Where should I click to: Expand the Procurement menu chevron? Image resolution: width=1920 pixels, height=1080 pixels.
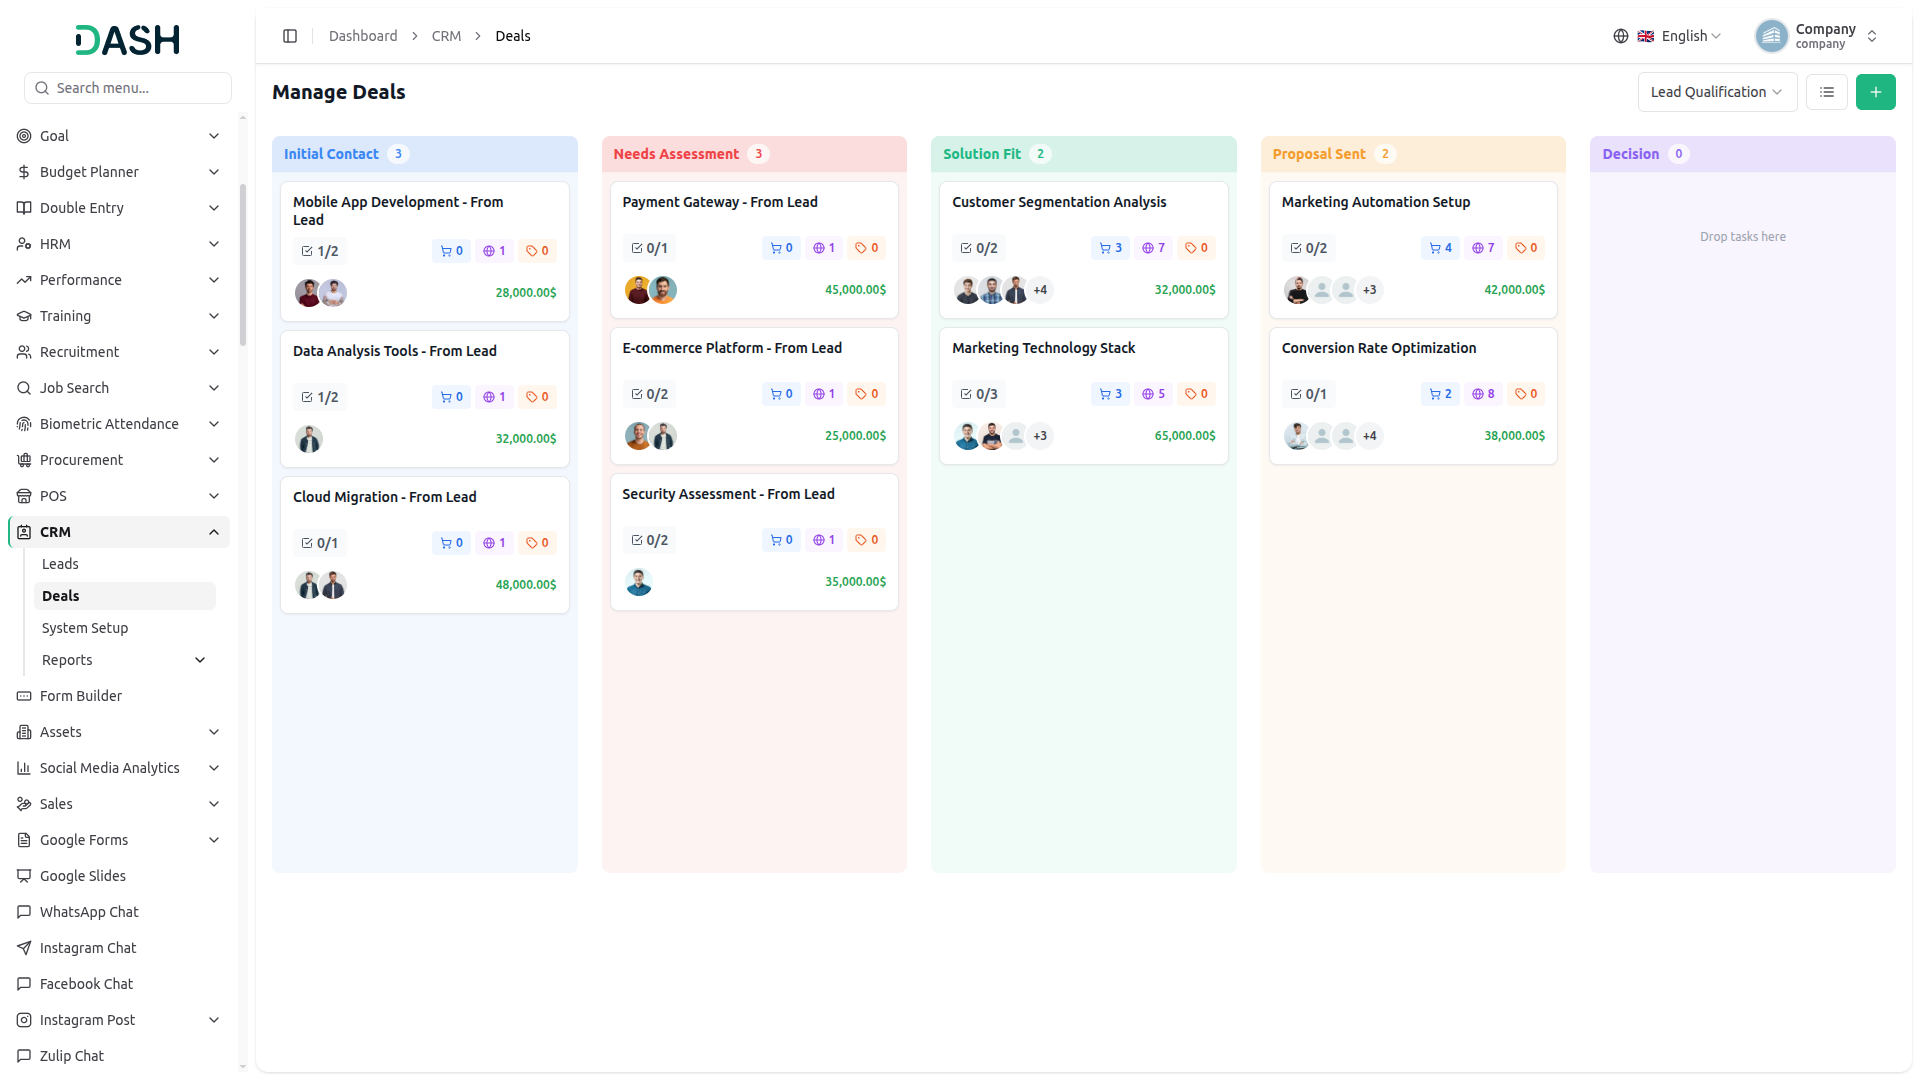(x=213, y=460)
